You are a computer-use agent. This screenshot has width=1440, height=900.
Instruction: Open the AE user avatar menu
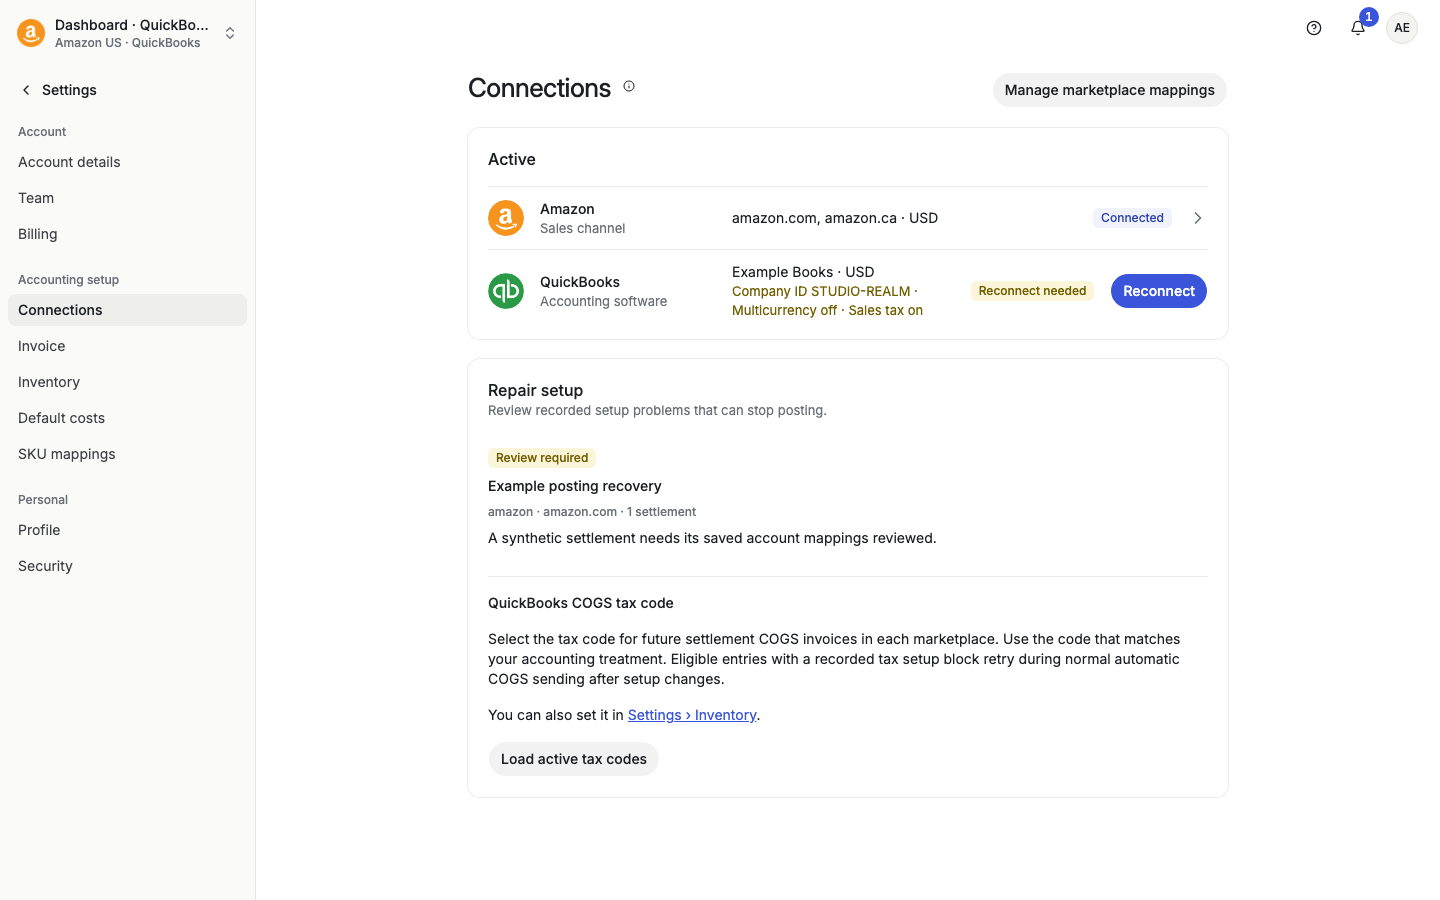pyautogui.click(x=1402, y=28)
